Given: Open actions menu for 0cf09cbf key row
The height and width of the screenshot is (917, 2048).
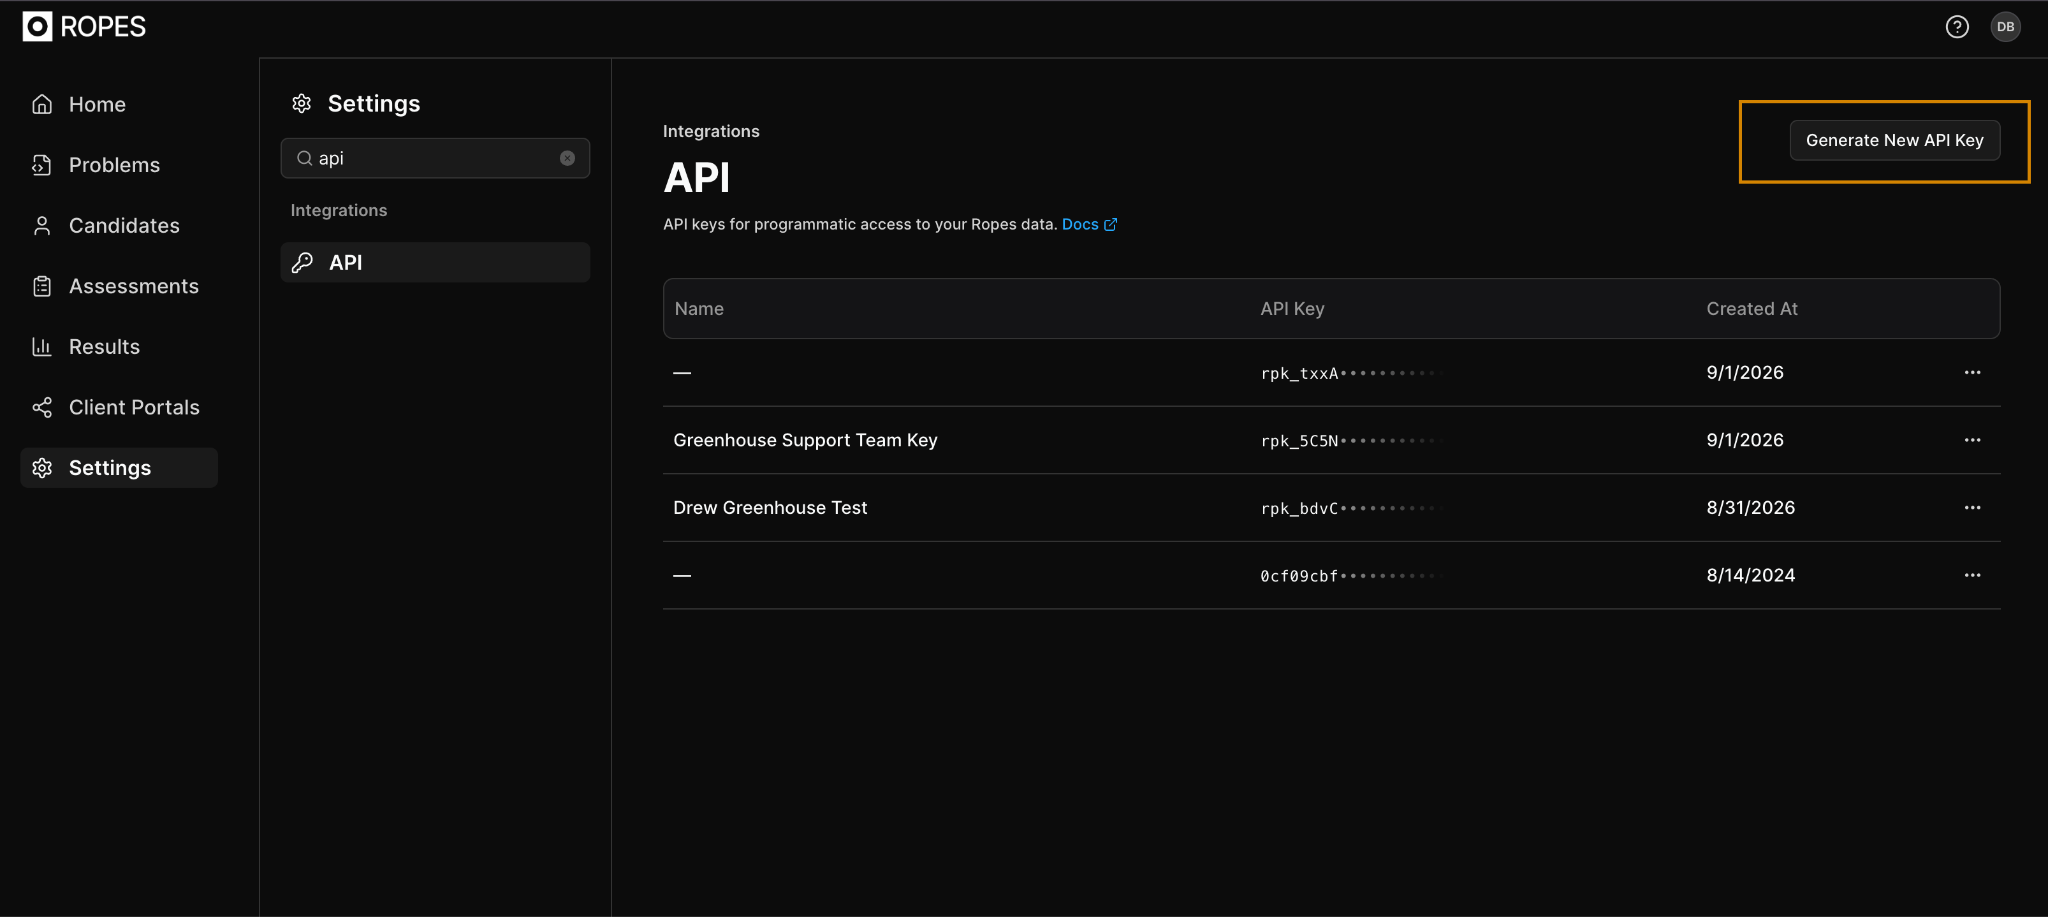Looking at the screenshot, I should coord(1972,575).
